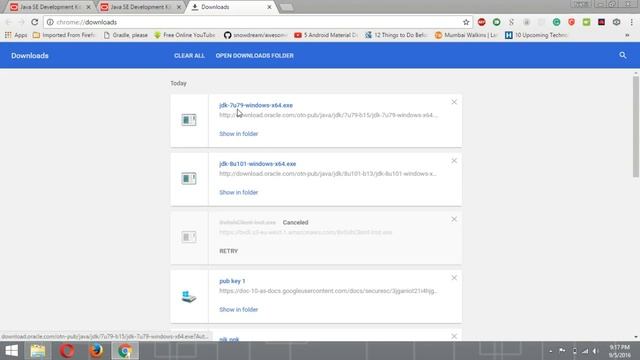Open the Apps bookmarks shortcut
This screenshot has width=640, height=360.
pos(16,35)
